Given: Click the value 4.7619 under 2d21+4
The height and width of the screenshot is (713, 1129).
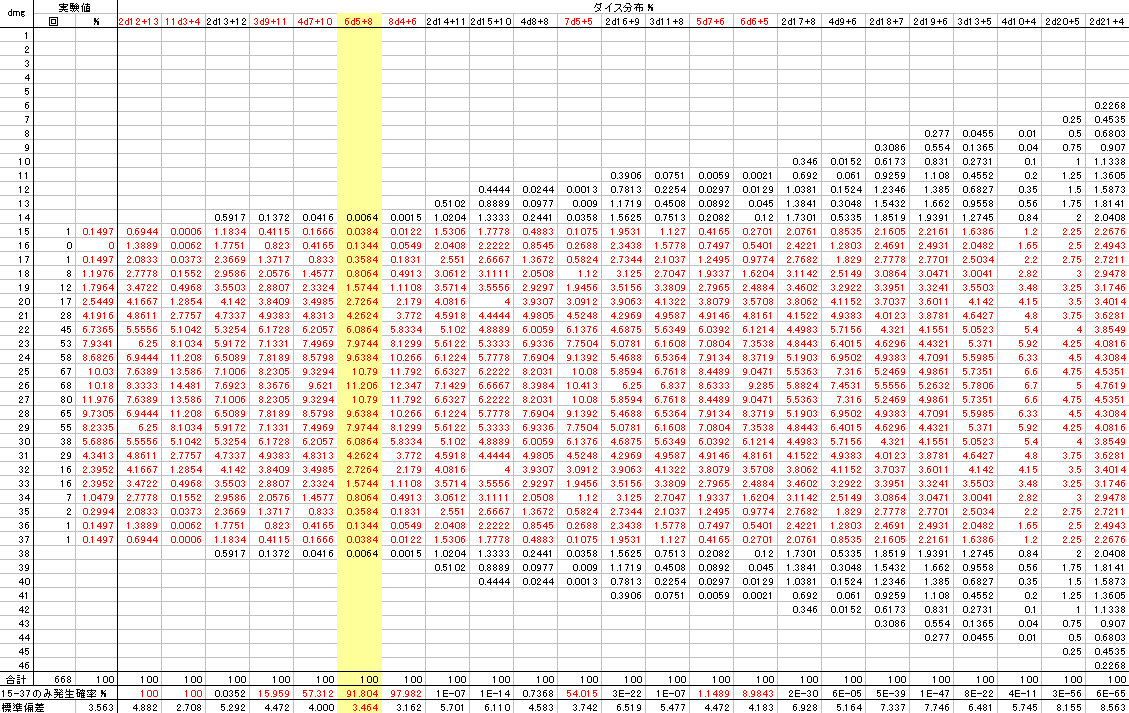Looking at the screenshot, I should (x=1107, y=385).
